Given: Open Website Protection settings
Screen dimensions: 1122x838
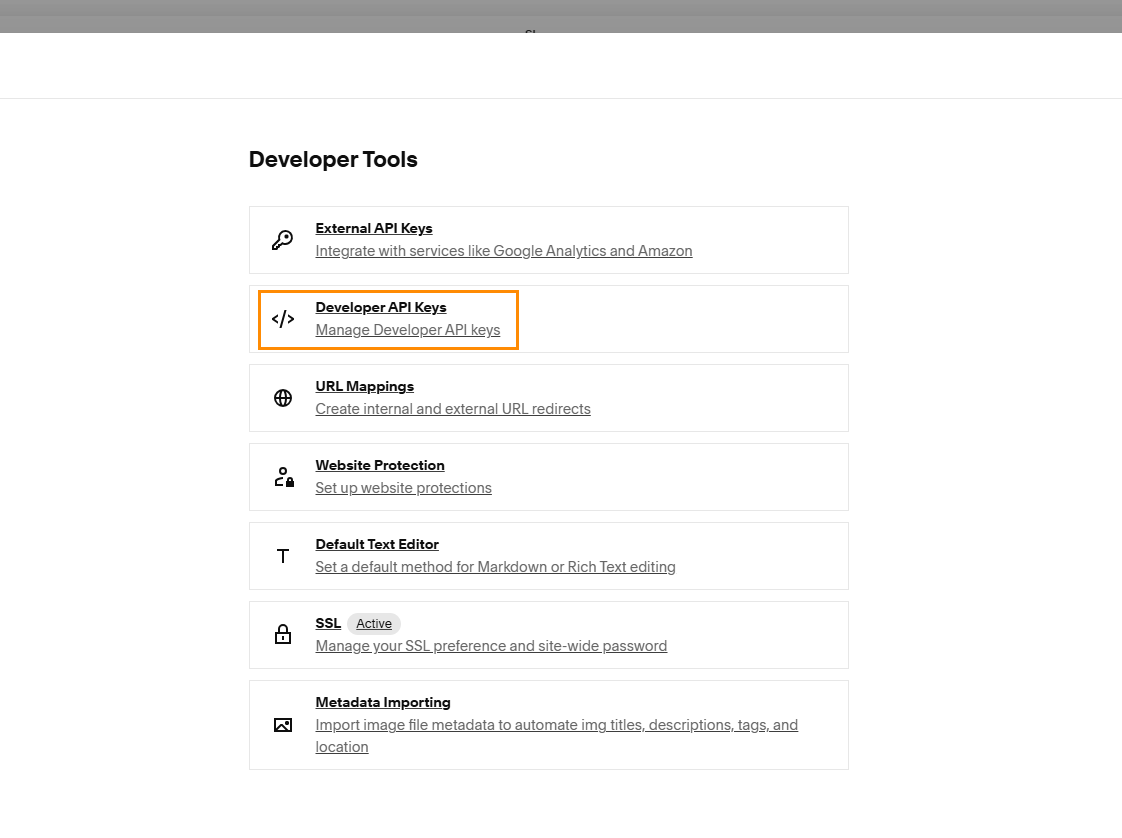Looking at the screenshot, I should (x=379, y=465).
